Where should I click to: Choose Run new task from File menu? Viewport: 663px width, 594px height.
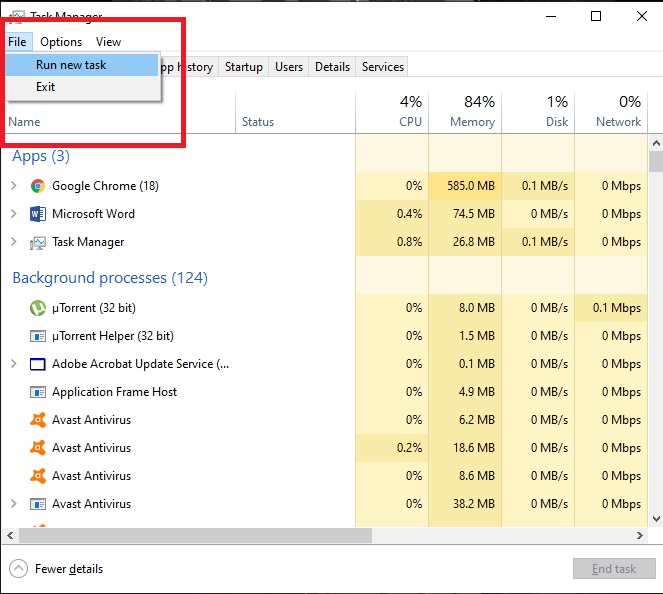82,65
